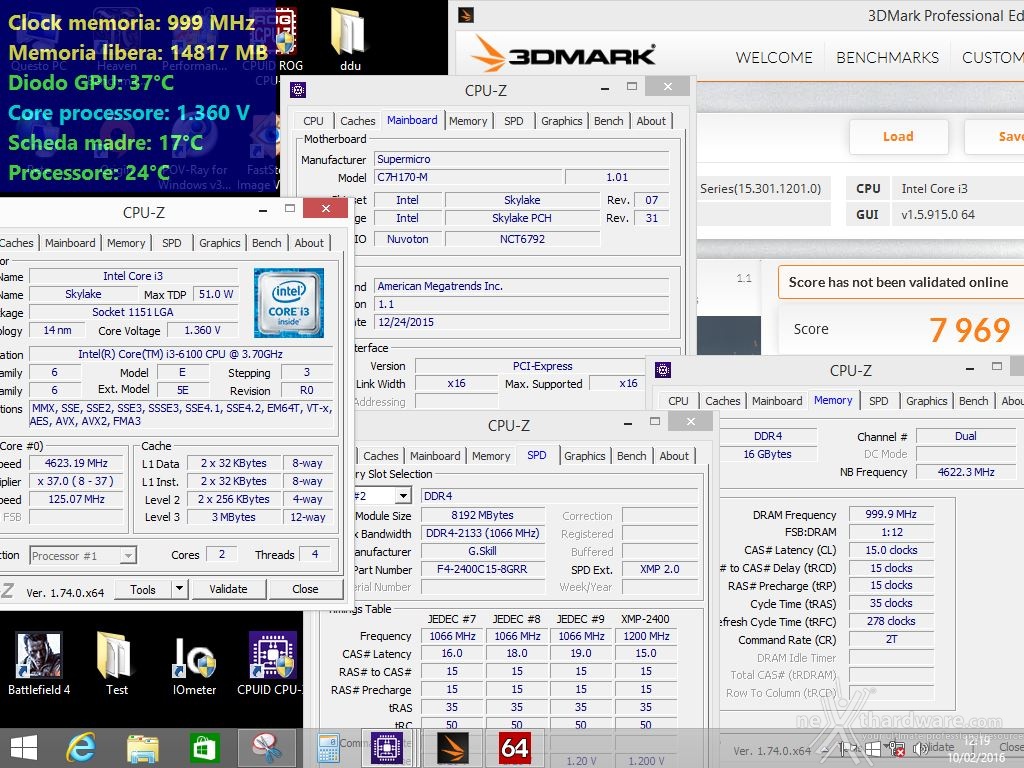Open File Explorer from taskbar
Screen dimensions: 1024x768
142,748
